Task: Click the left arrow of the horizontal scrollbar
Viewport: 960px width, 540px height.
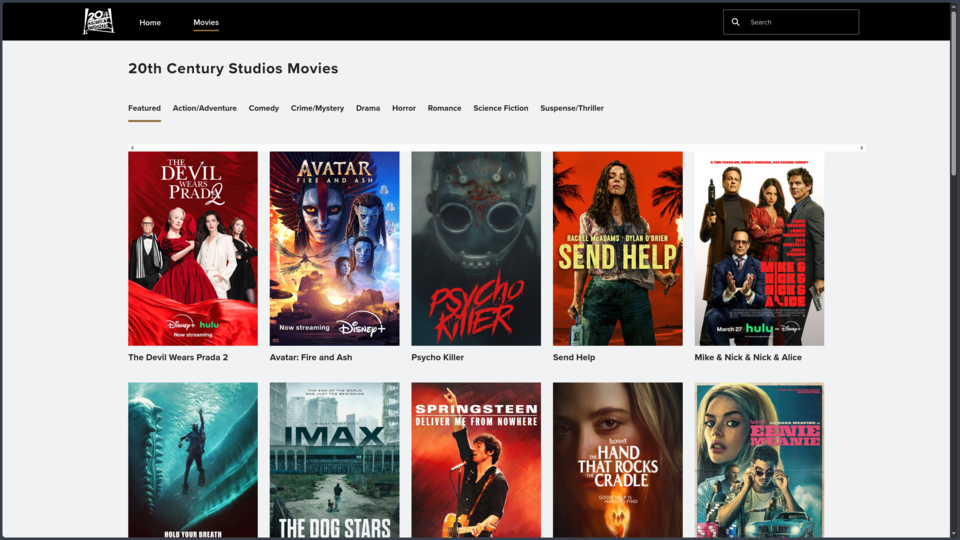Action: tap(132, 148)
